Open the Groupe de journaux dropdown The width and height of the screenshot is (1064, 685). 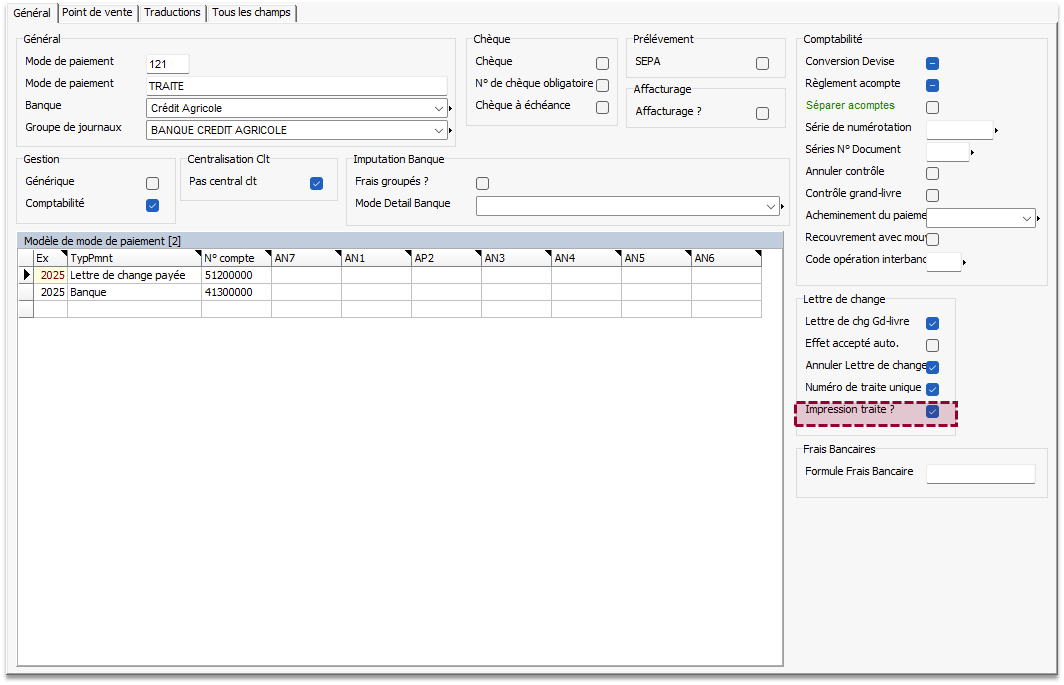439,130
